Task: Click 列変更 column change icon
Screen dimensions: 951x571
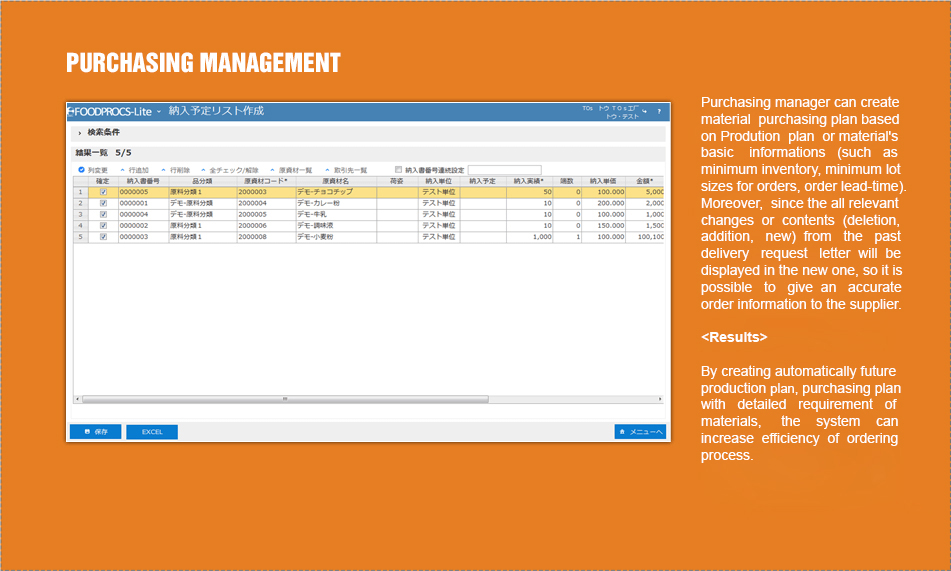Action: (x=92, y=170)
